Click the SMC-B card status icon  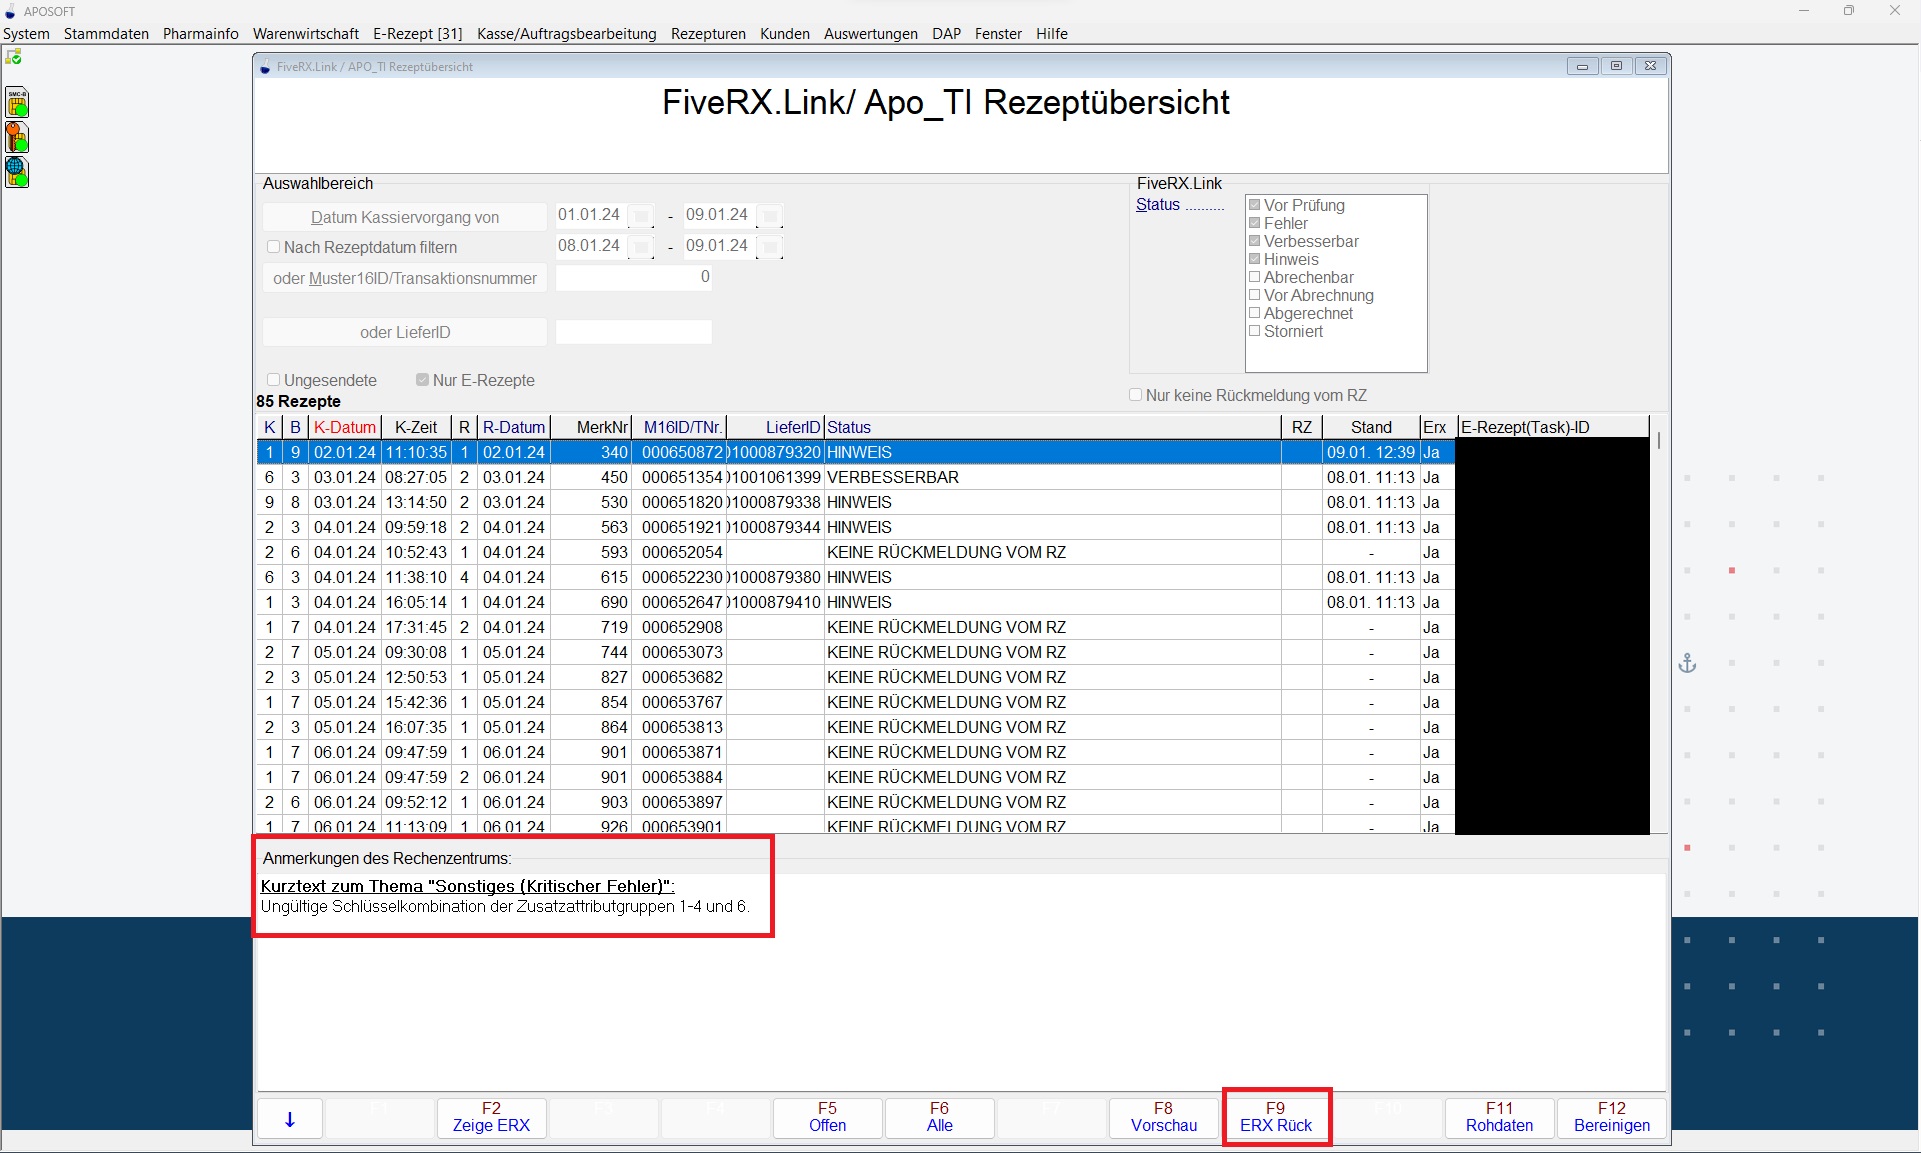[x=17, y=102]
